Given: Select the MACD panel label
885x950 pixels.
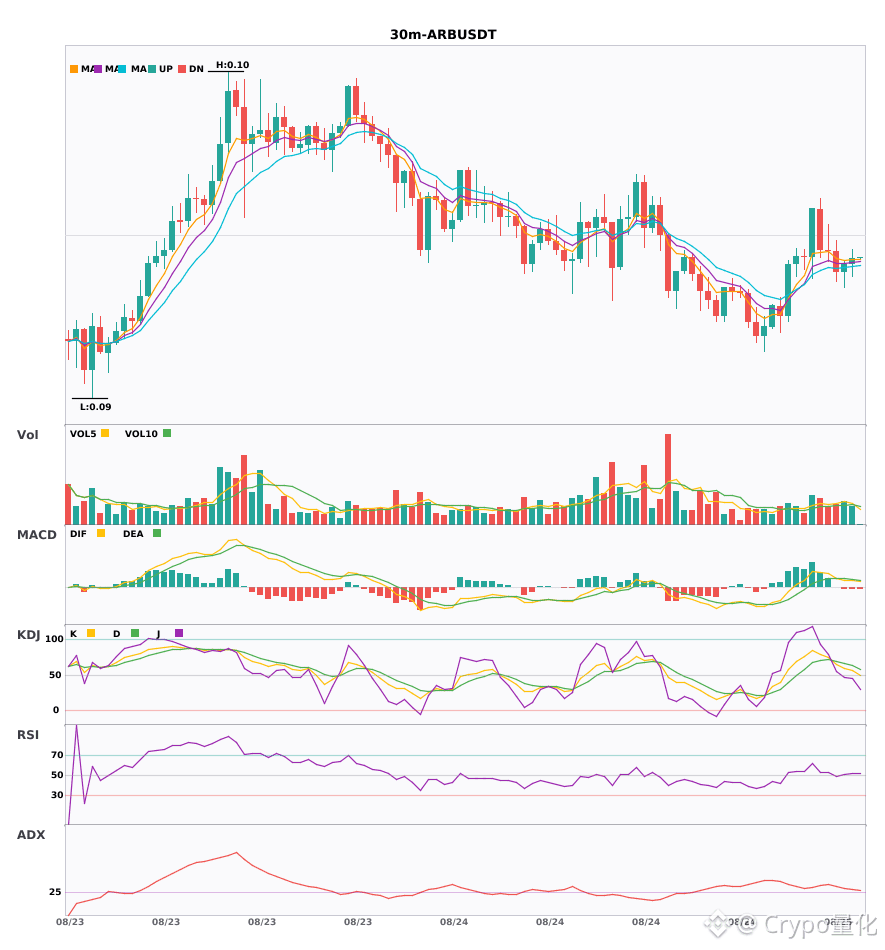Looking at the screenshot, I should (x=36, y=534).
